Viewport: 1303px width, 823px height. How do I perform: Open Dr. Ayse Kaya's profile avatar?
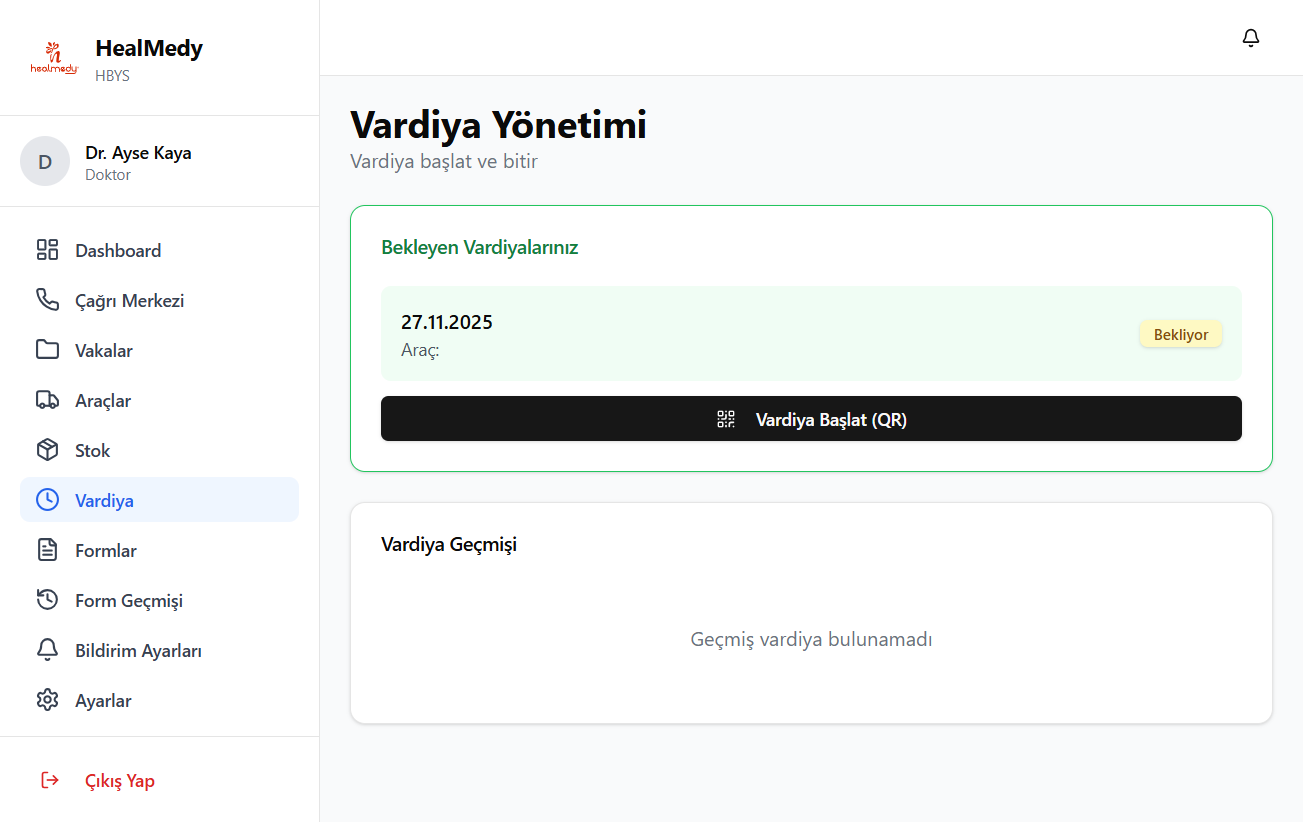pos(45,160)
